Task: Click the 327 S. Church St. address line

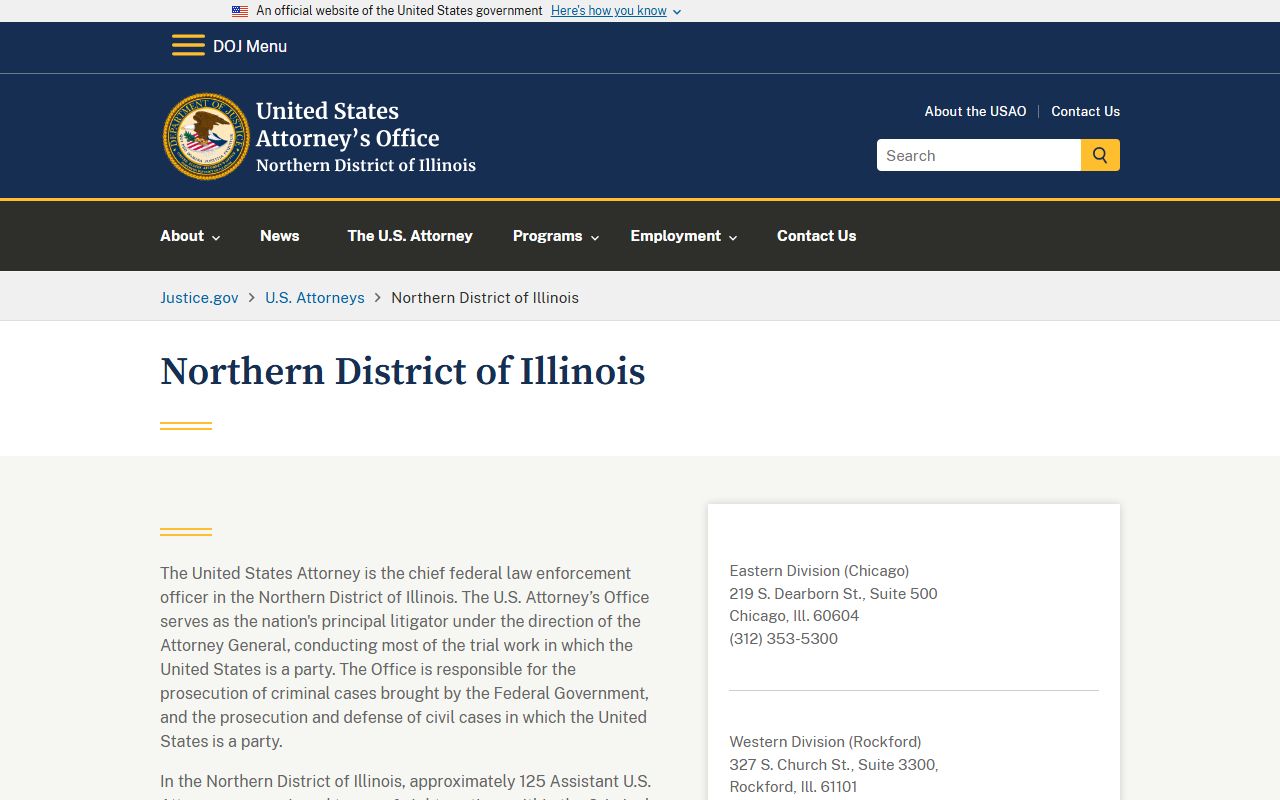Action: pyautogui.click(x=834, y=765)
